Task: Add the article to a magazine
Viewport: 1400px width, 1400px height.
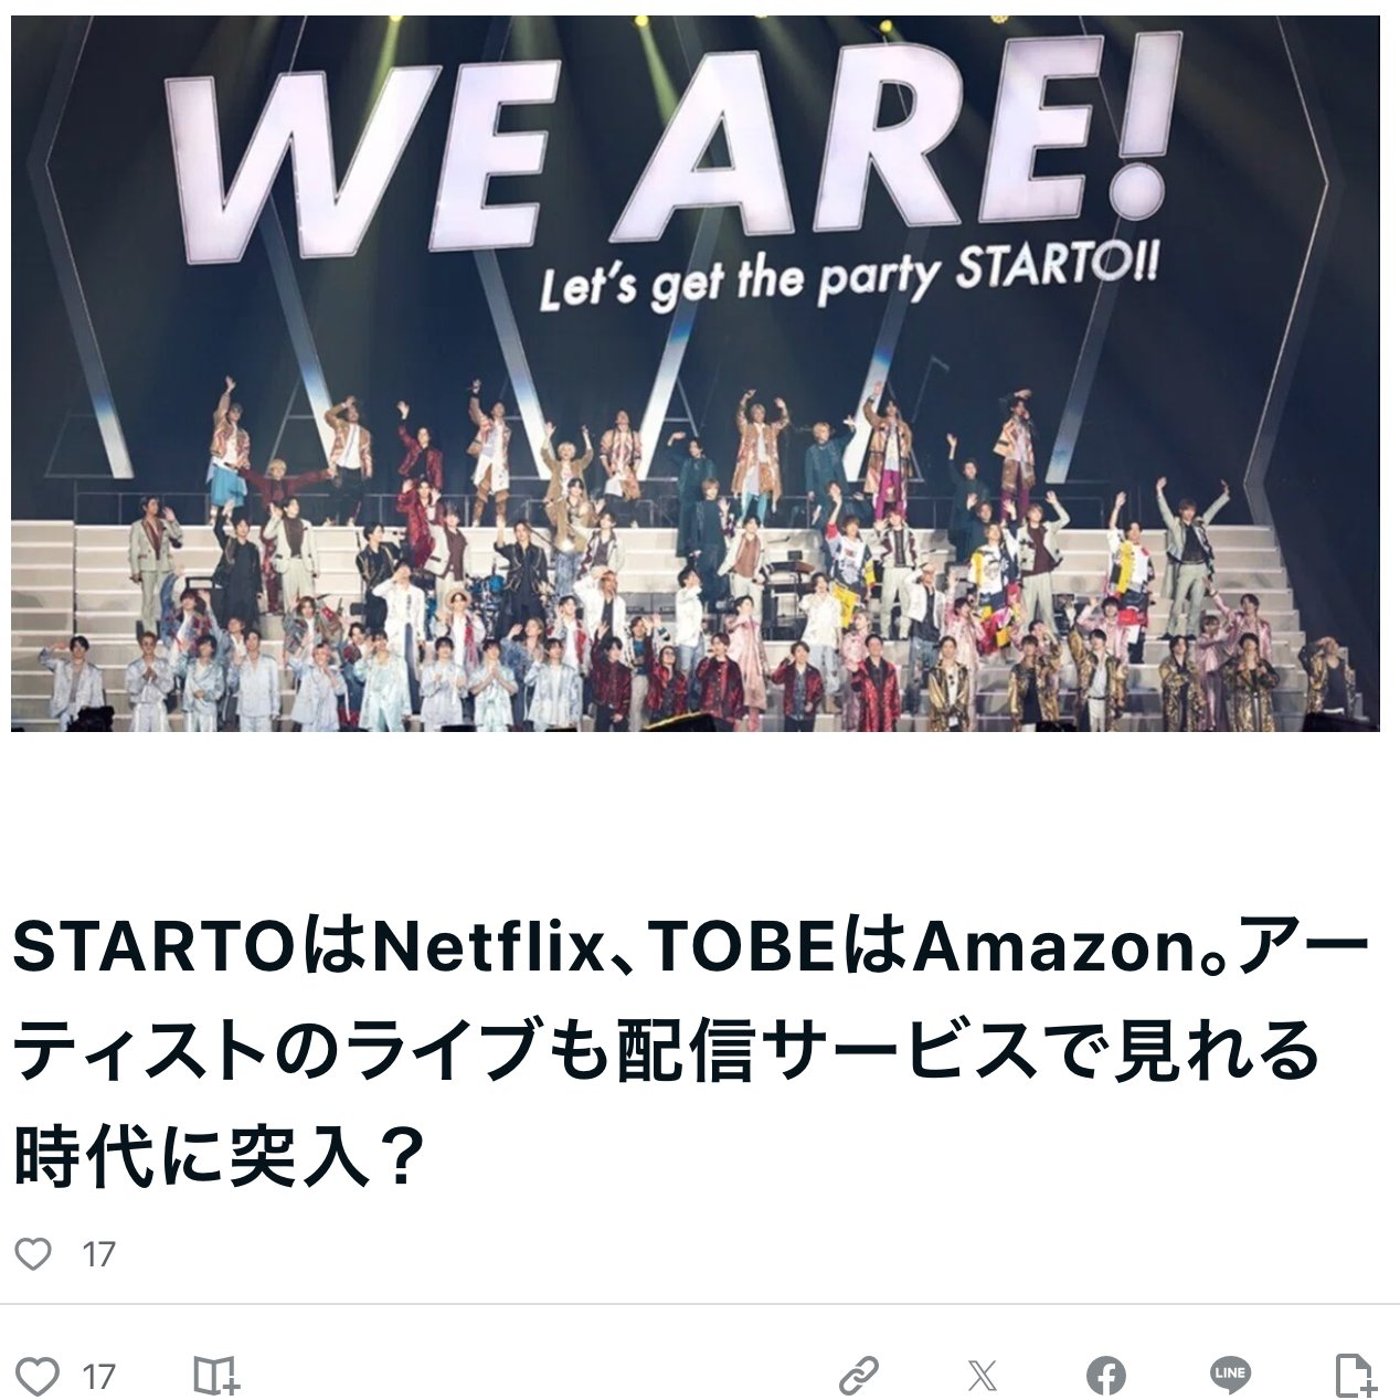Action: [x=215, y=1377]
